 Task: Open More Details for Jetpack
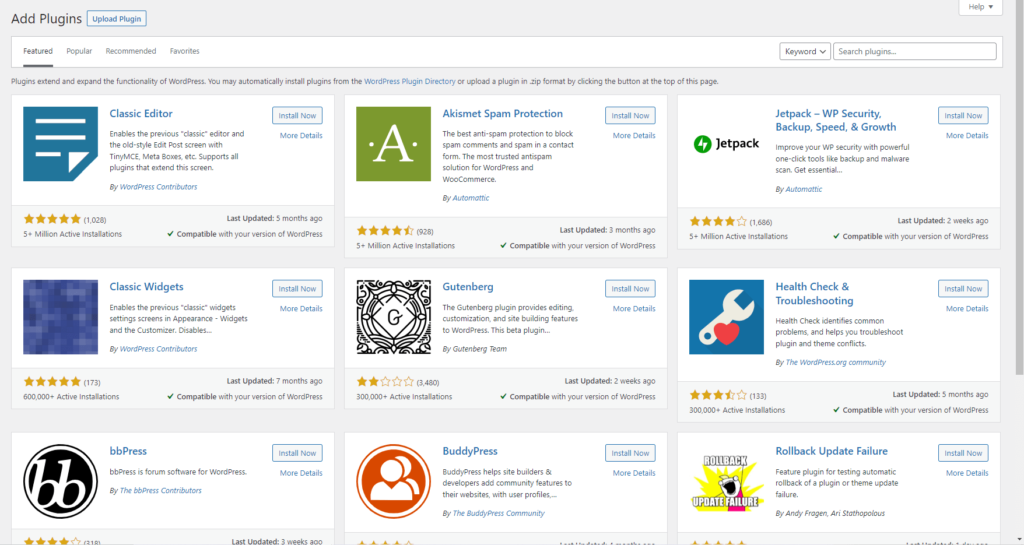(967, 136)
